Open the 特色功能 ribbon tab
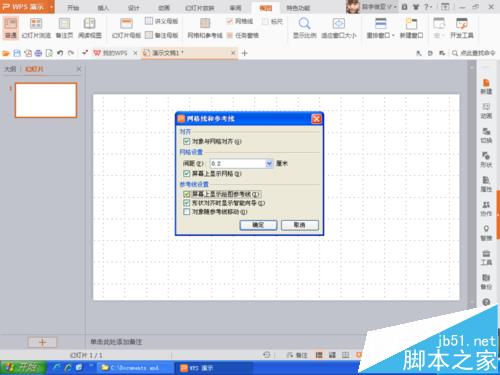Image resolution: width=500 pixels, height=375 pixels. 298,7
